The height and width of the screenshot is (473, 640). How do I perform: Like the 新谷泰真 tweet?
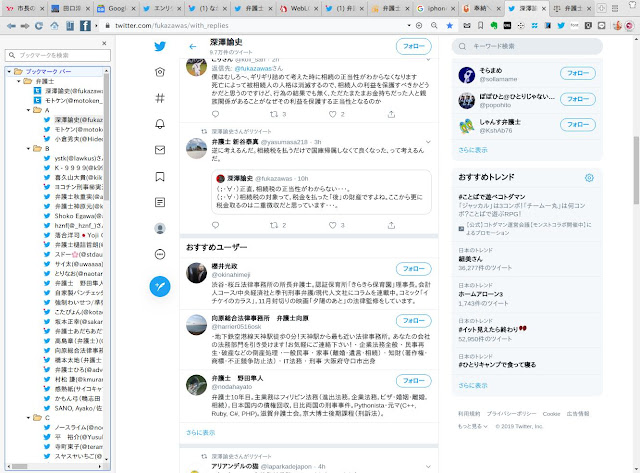click(333, 225)
